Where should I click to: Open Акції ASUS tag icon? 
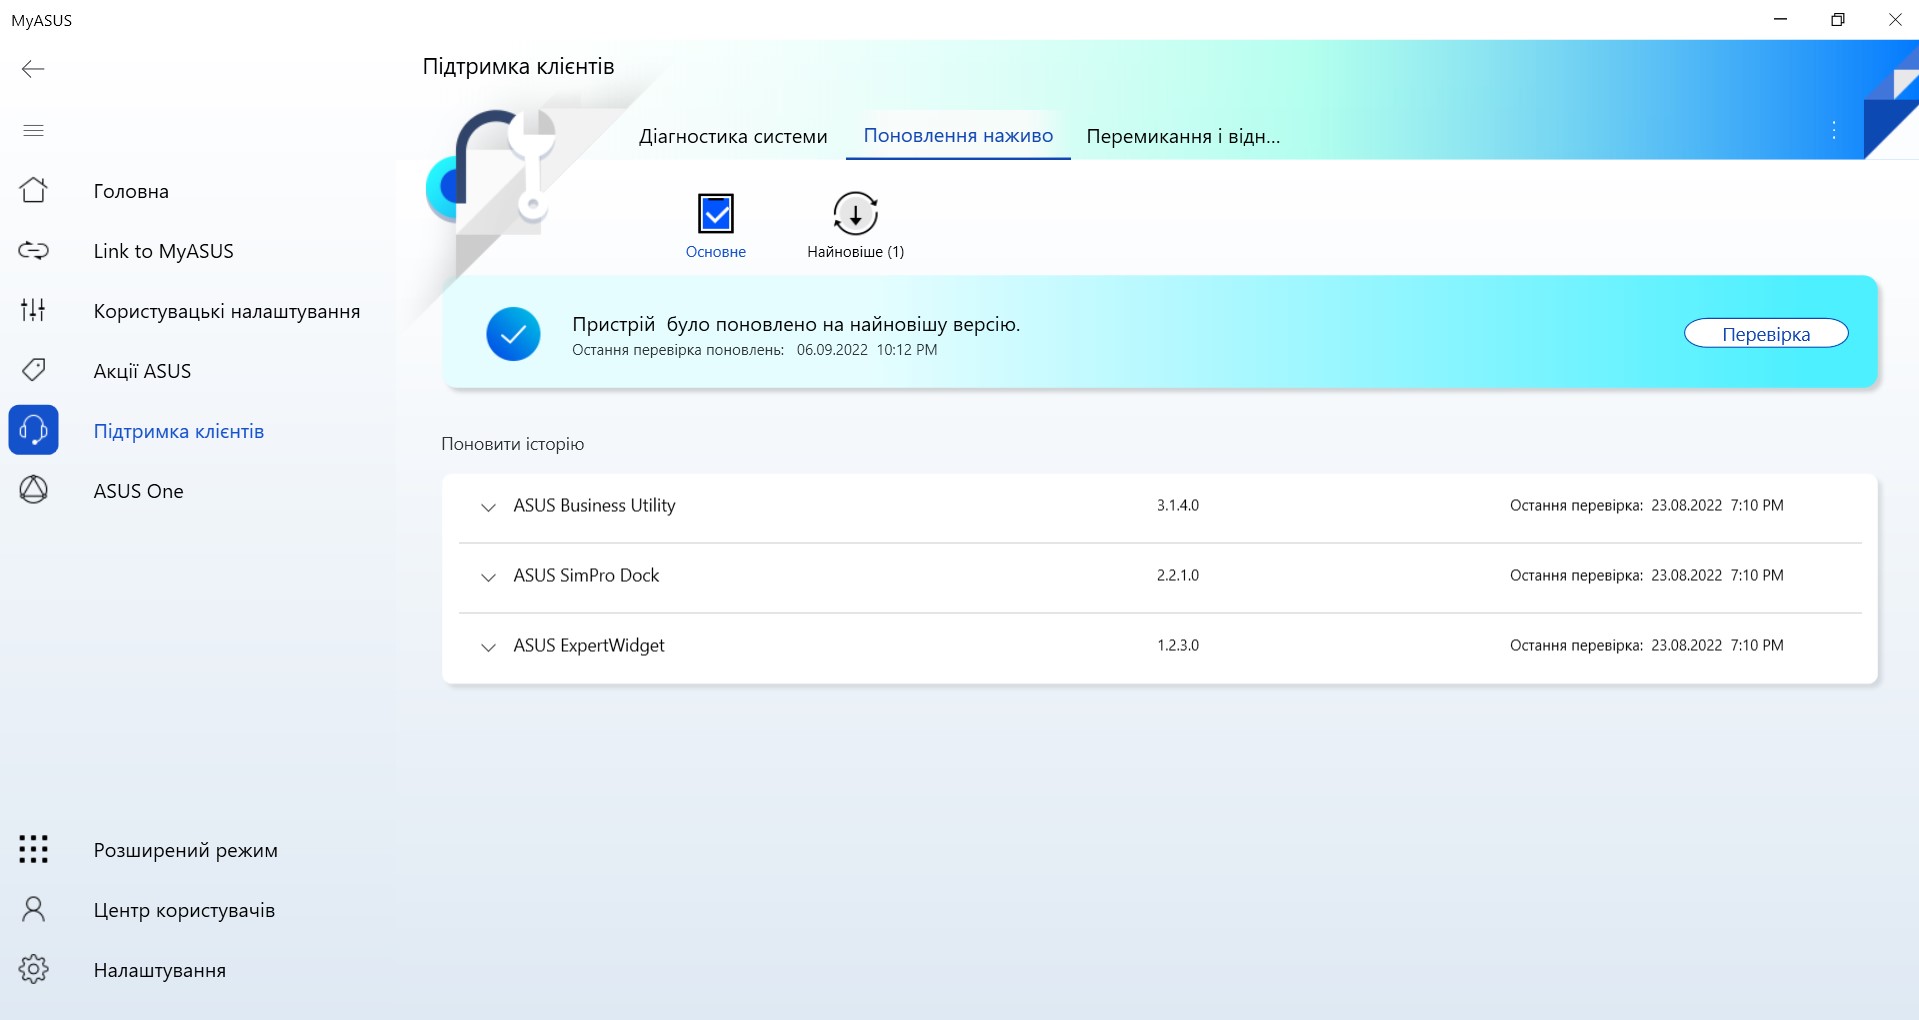point(33,370)
